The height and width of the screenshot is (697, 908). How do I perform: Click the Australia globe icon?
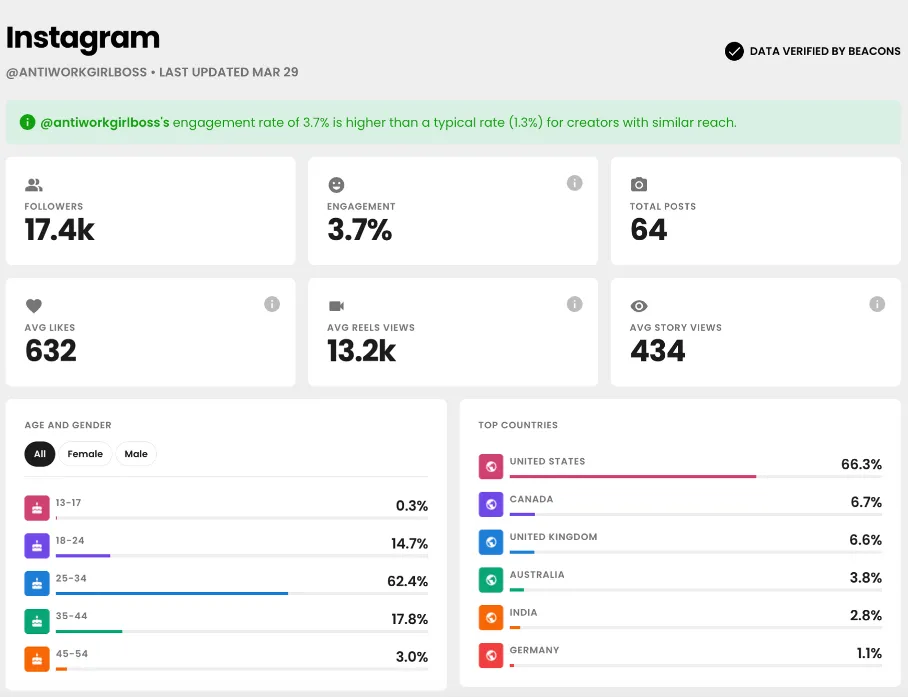pos(491,580)
